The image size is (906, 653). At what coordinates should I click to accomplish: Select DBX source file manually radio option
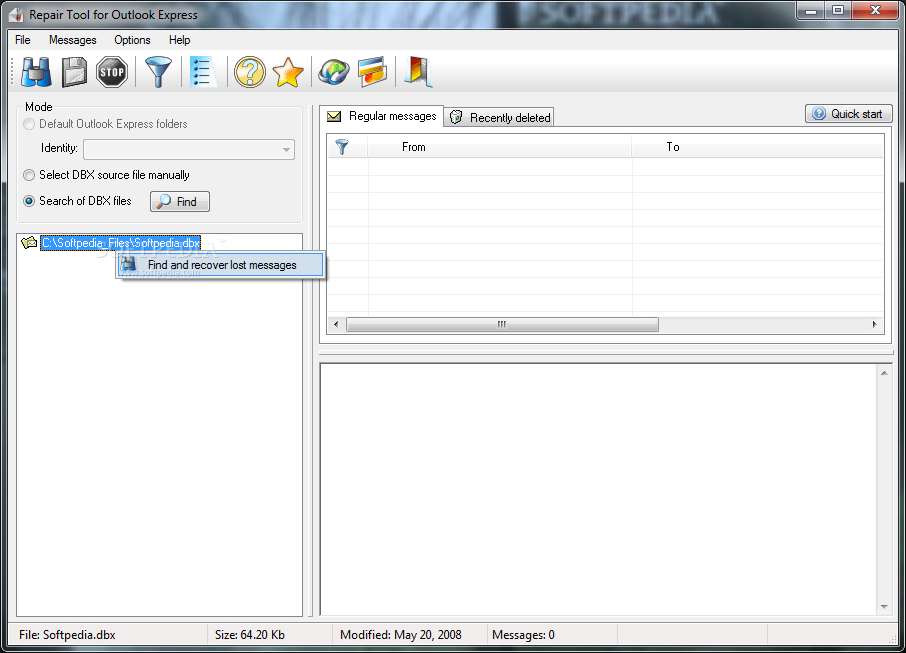29,175
